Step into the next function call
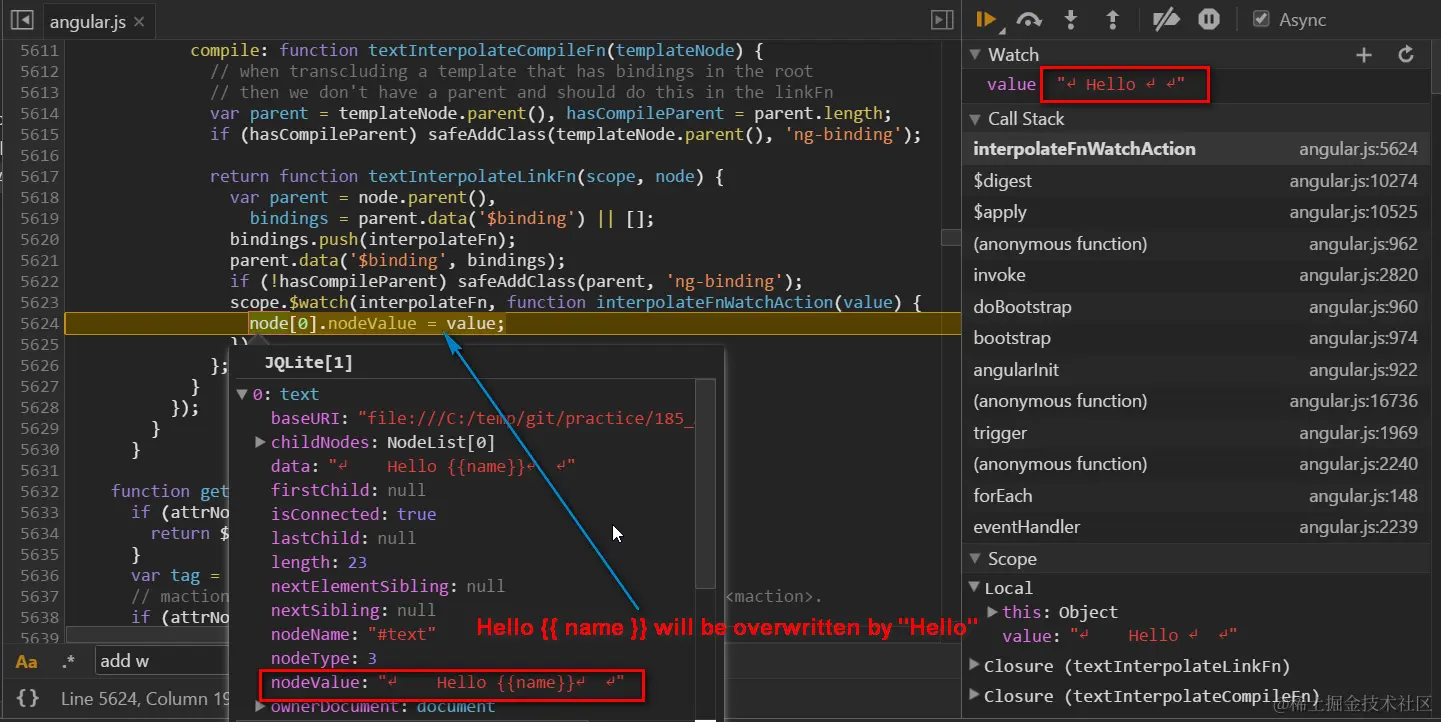 (1071, 19)
